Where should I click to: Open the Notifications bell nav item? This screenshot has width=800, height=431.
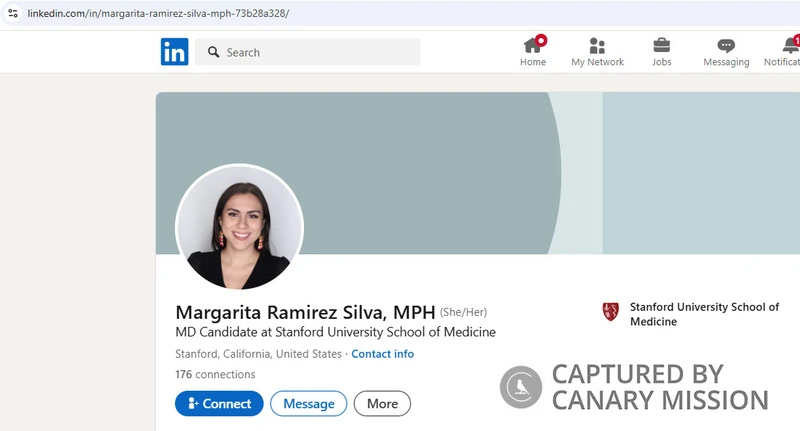point(782,52)
